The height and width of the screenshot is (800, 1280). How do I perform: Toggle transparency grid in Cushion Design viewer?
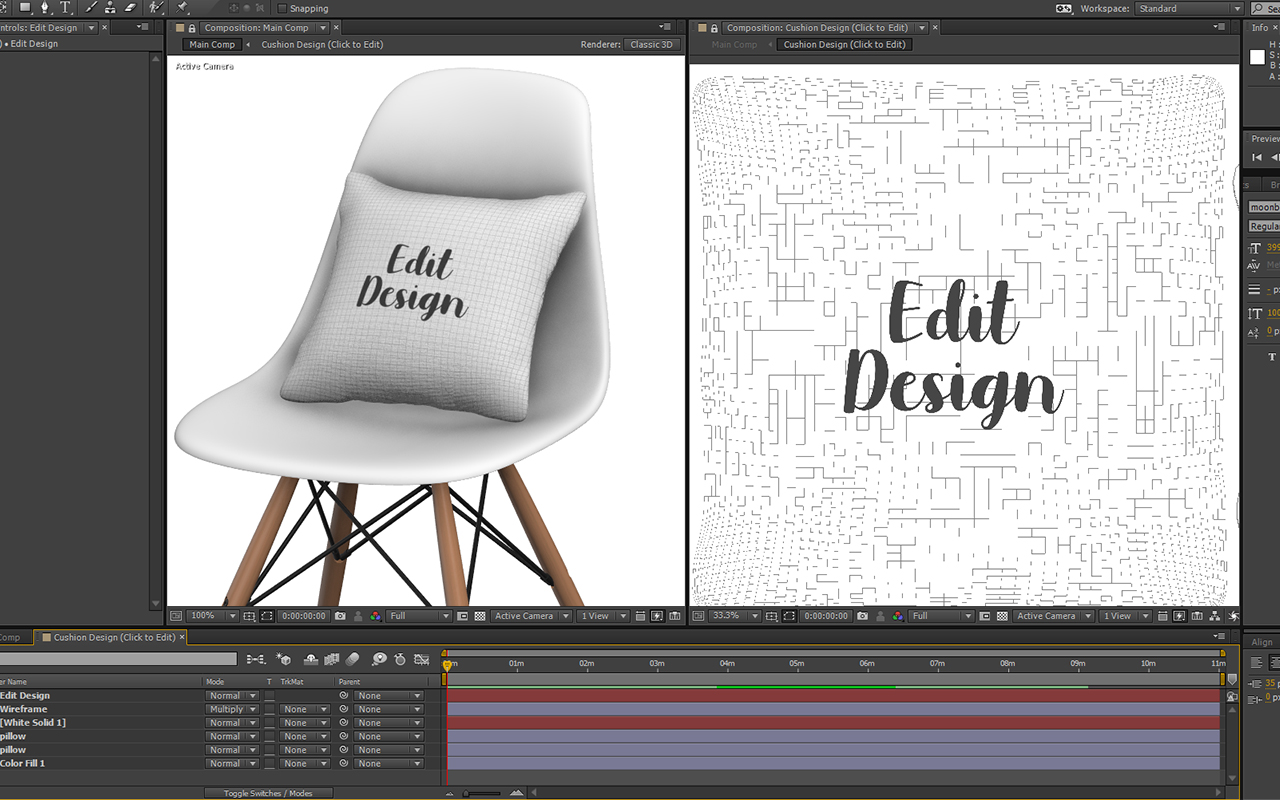[1001, 616]
